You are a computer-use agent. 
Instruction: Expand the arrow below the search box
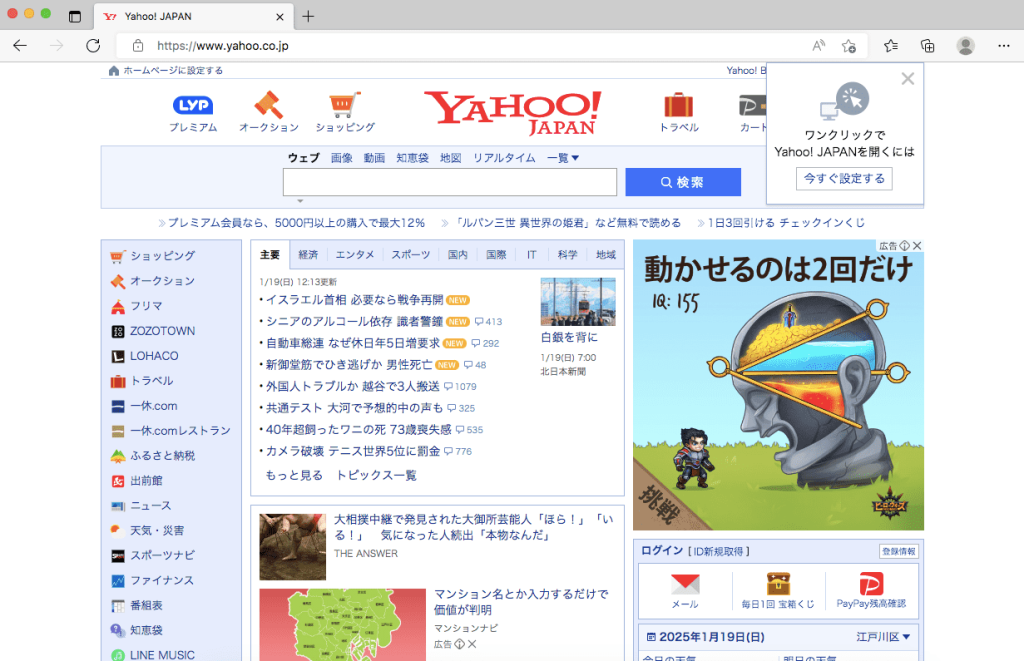coord(300,201)
